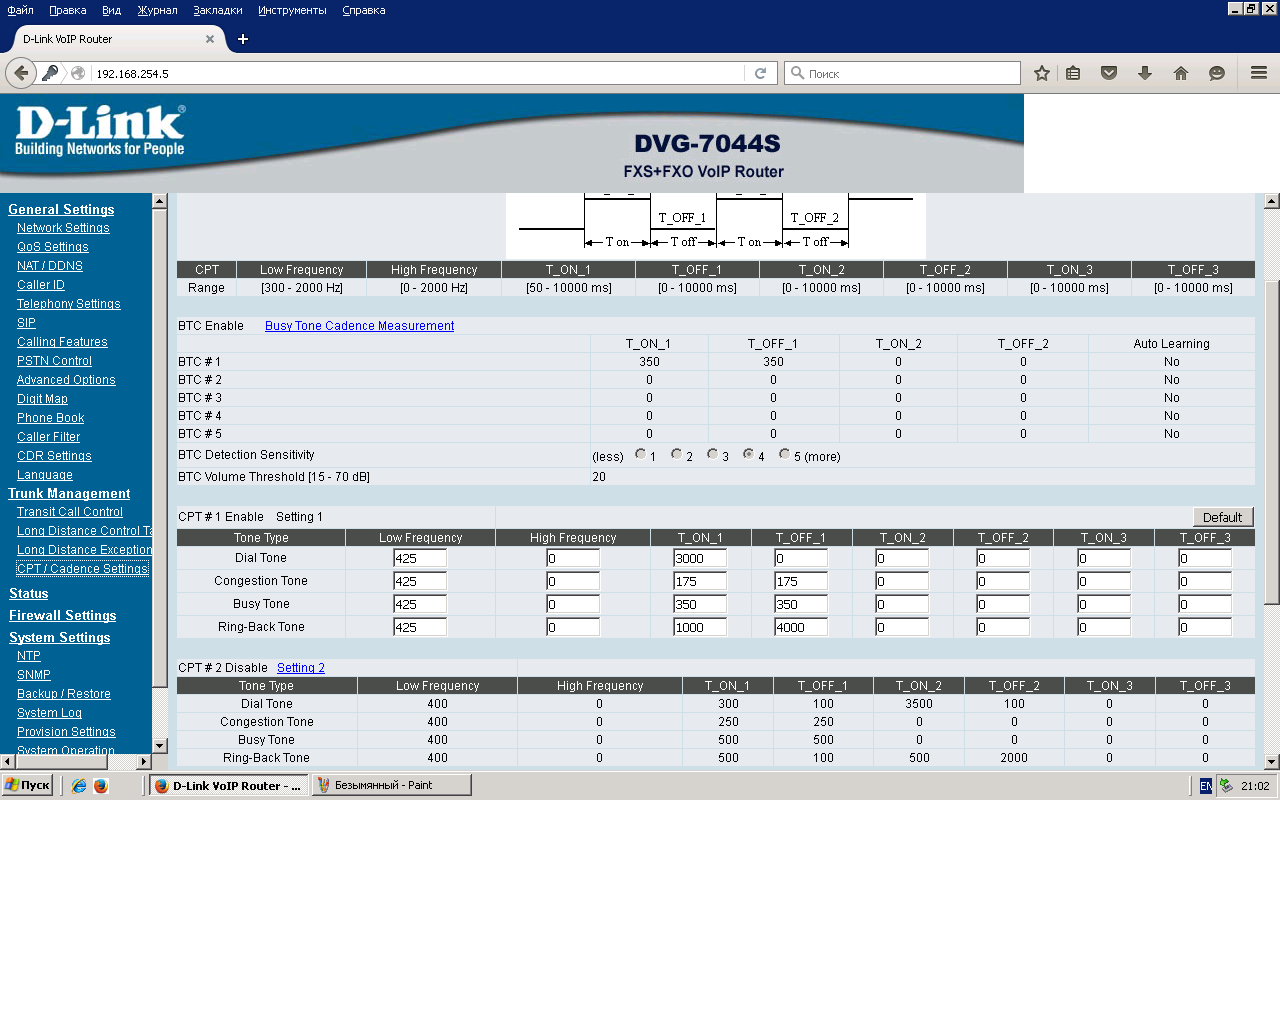
Task: Click the main page scroll up arrow
Action: point(1272,201)
